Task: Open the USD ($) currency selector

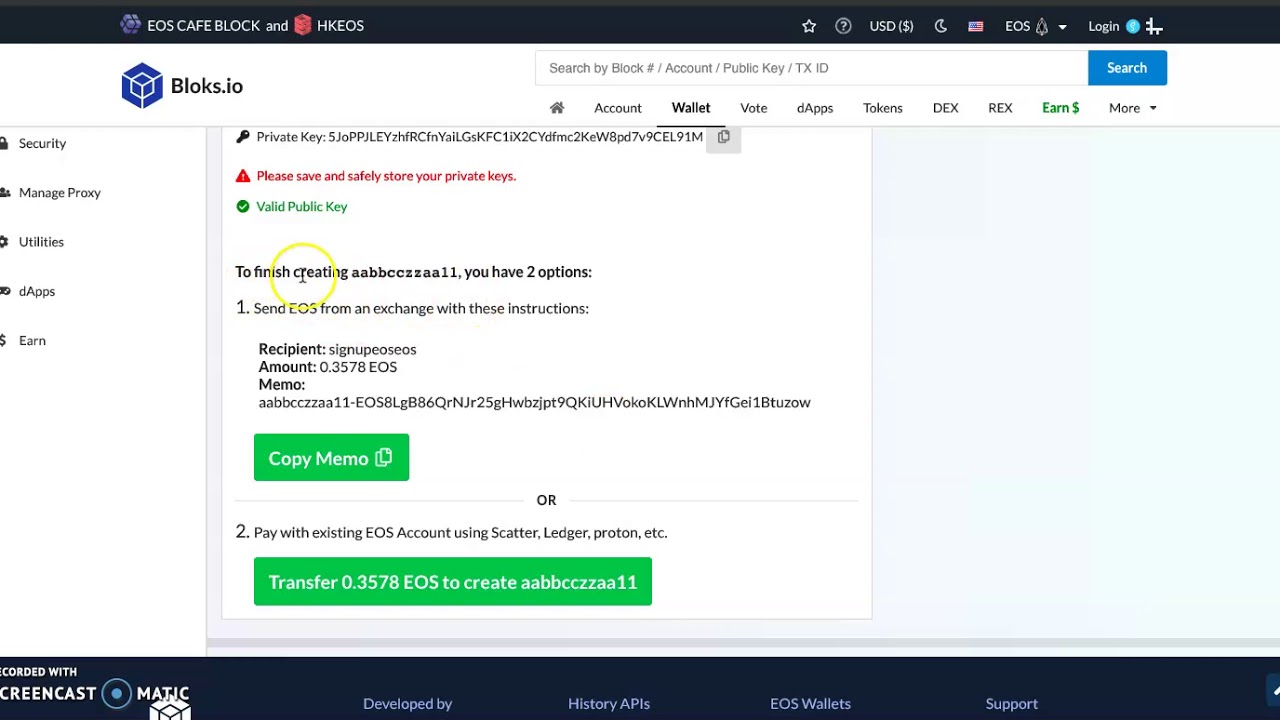Action: click(x=891, y=26)
